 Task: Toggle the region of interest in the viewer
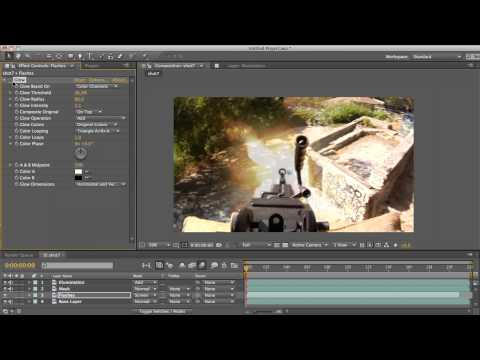[277, 245]
